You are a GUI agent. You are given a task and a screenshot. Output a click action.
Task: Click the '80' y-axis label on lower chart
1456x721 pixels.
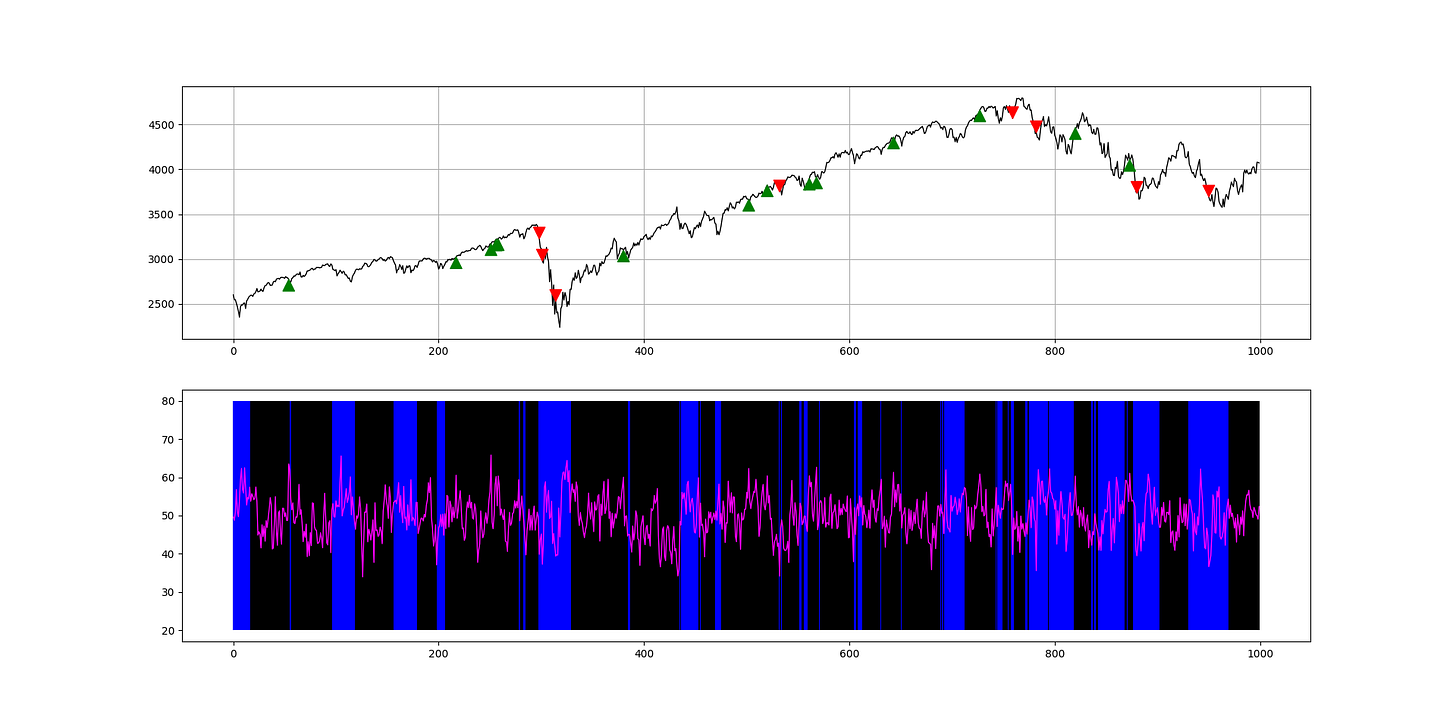[x=167, y=402]
